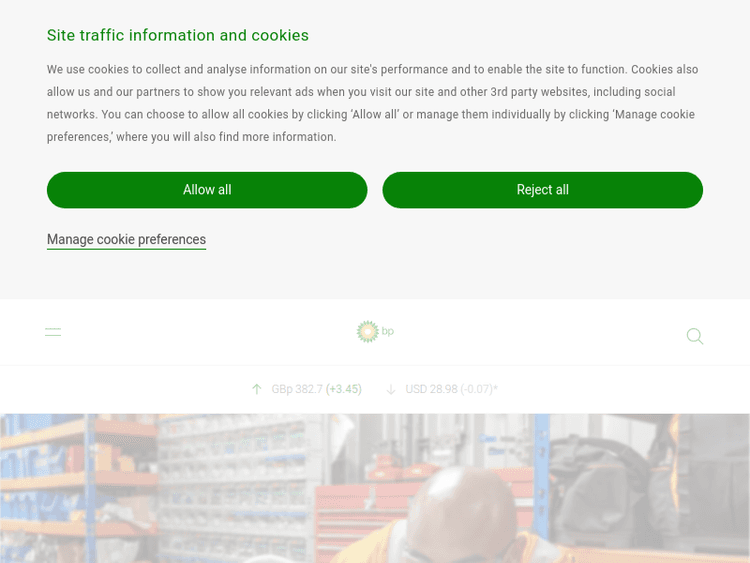Click the green up arrow beside GBp

[x=257, y=389]
